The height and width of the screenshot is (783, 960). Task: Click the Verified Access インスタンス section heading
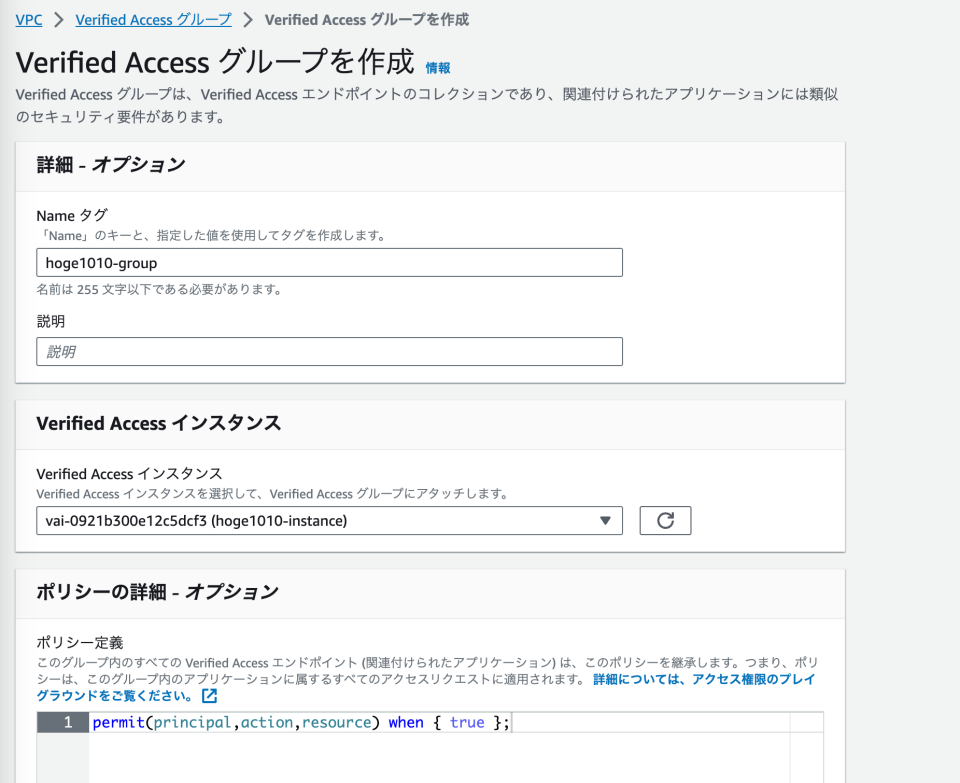click(x=159, y=423)
